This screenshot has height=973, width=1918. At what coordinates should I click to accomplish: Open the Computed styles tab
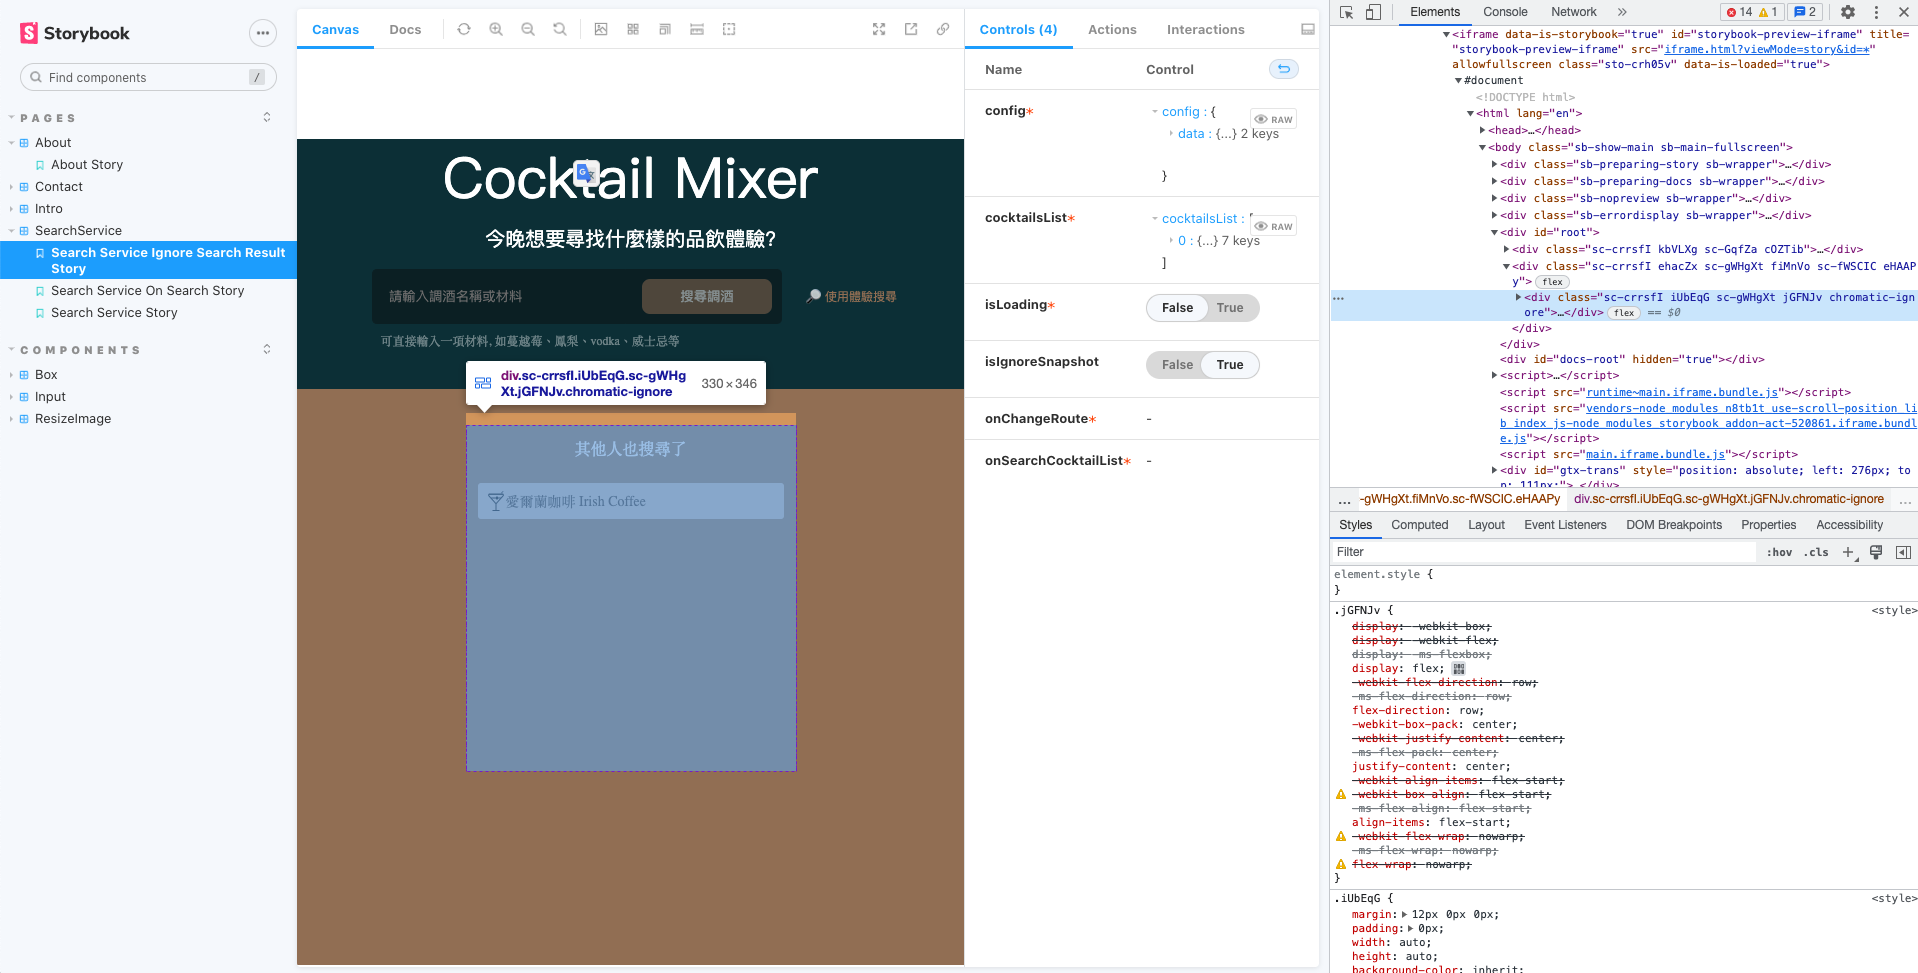pyautogui.click(x=1419, y=525)
